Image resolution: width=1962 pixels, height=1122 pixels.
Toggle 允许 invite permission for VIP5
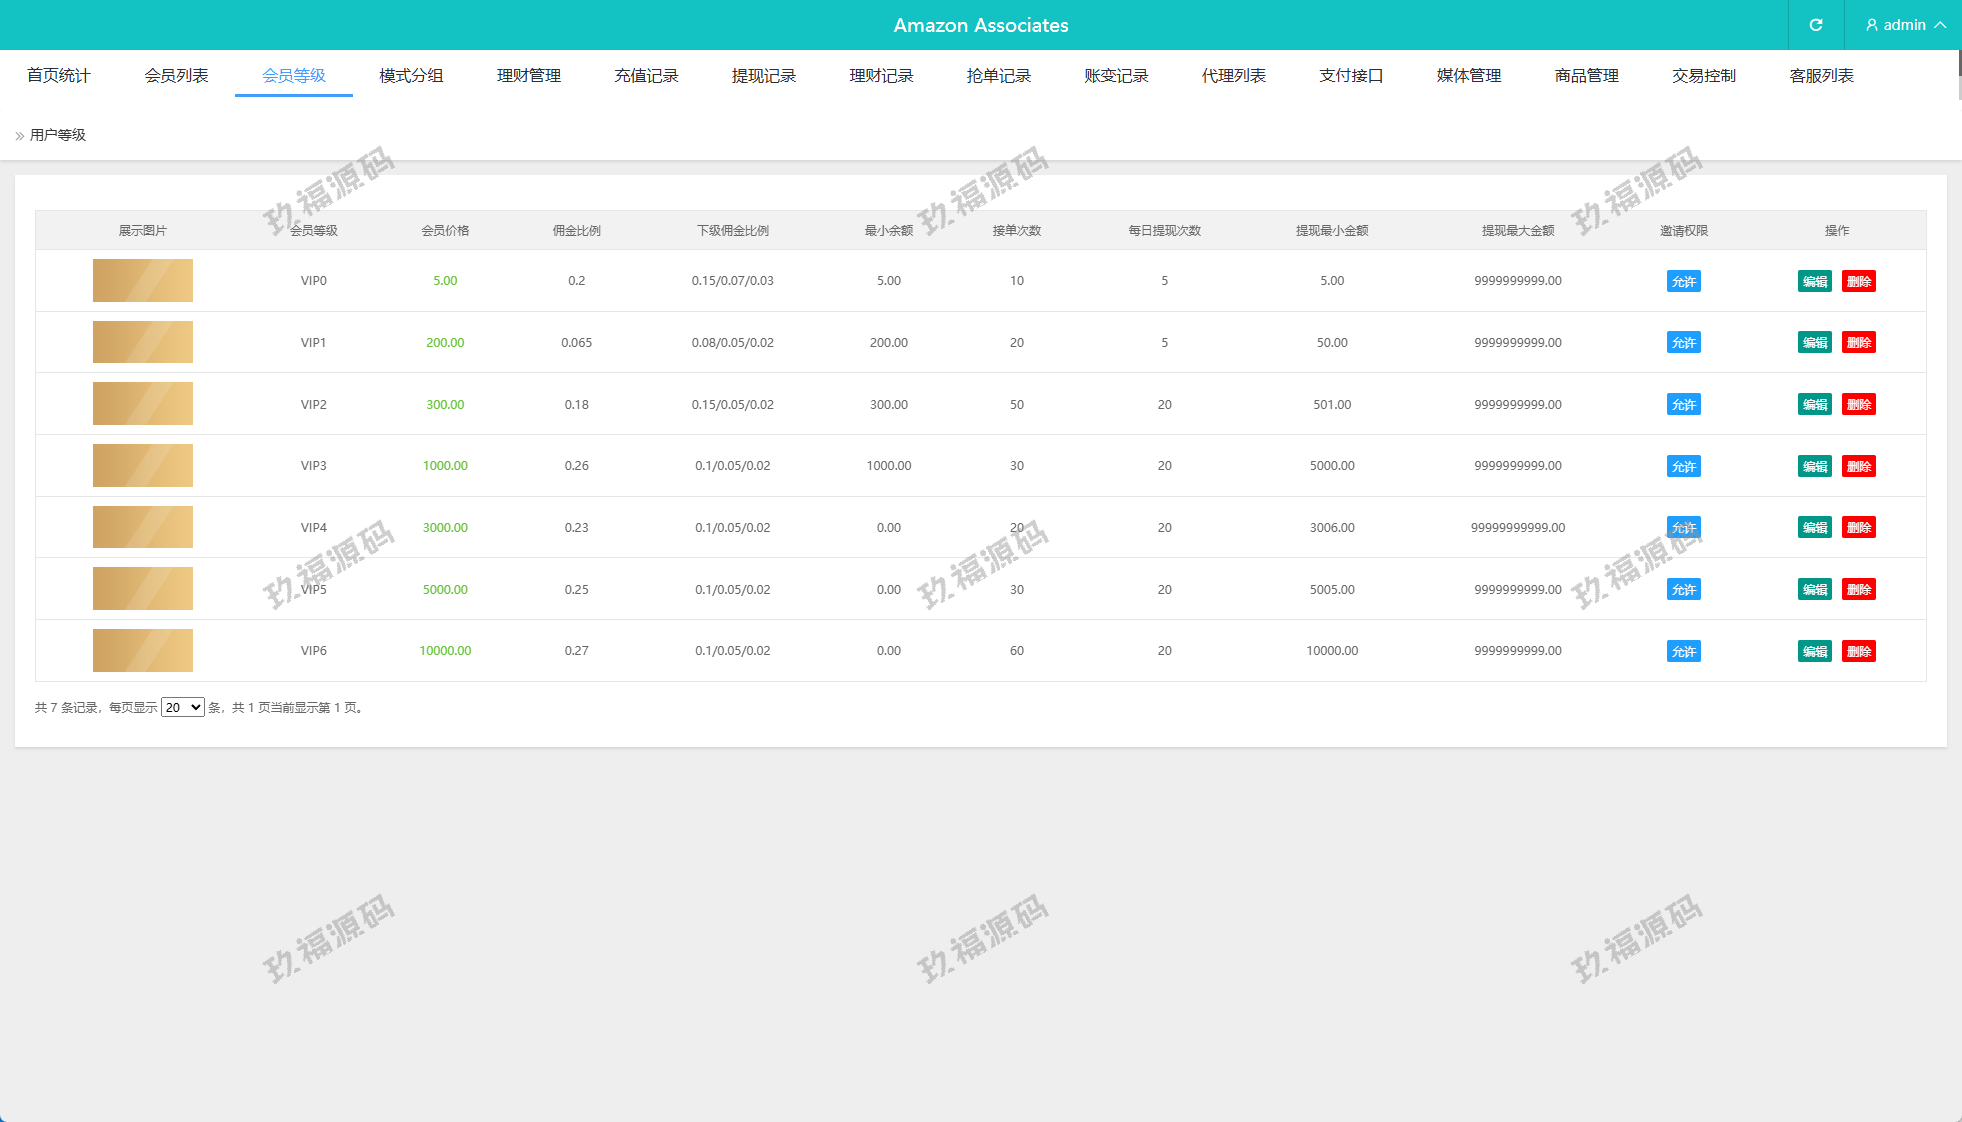(1683, 590)
